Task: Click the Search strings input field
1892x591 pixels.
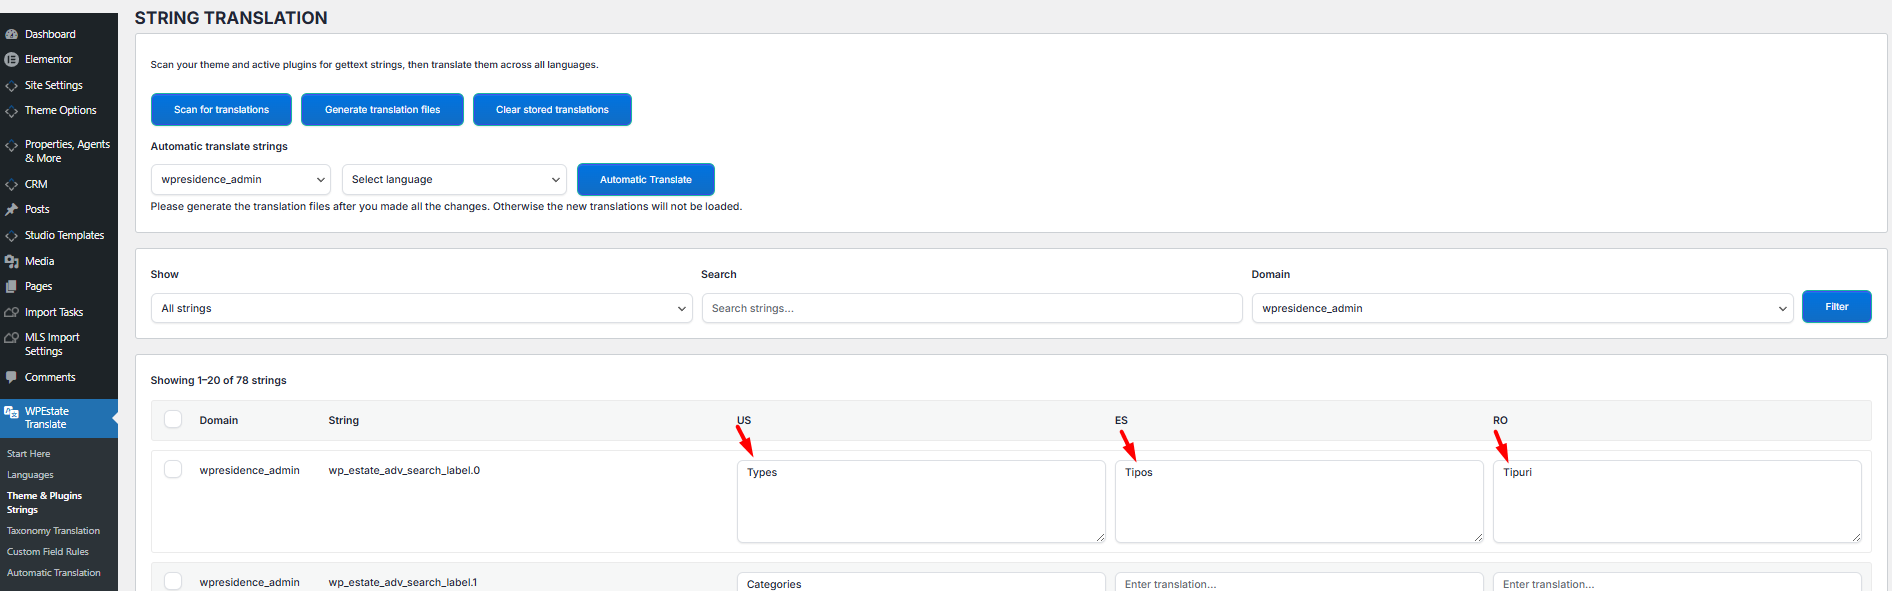Action: 971,308
